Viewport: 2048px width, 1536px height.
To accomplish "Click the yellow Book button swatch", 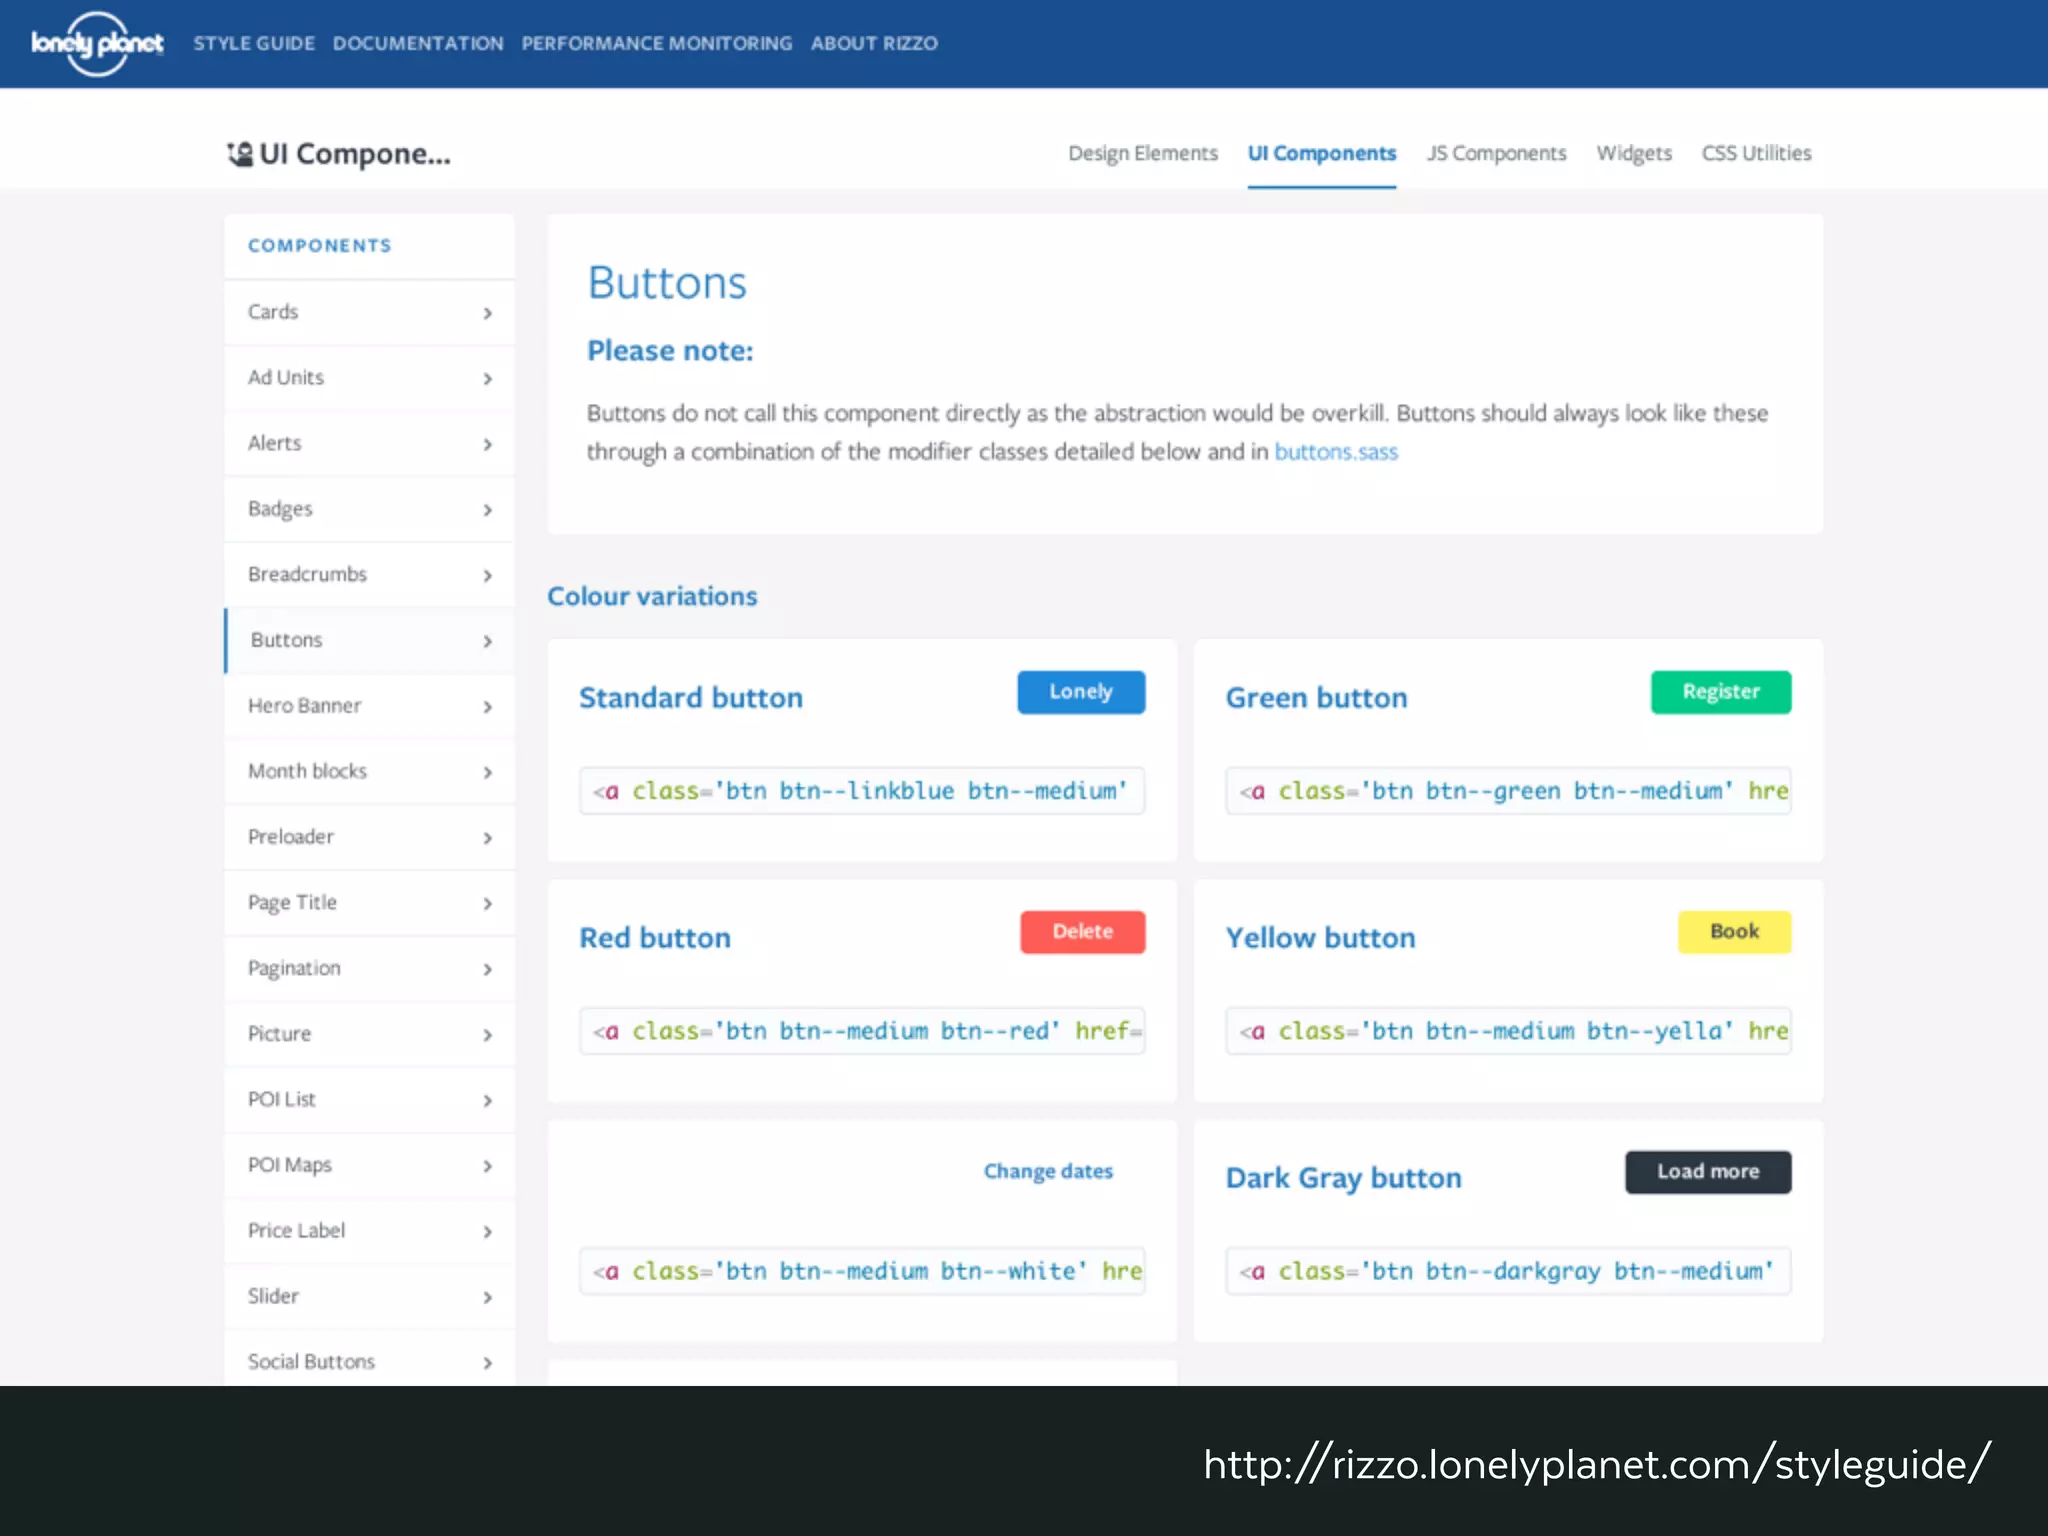I will (x=1733, y=931).
